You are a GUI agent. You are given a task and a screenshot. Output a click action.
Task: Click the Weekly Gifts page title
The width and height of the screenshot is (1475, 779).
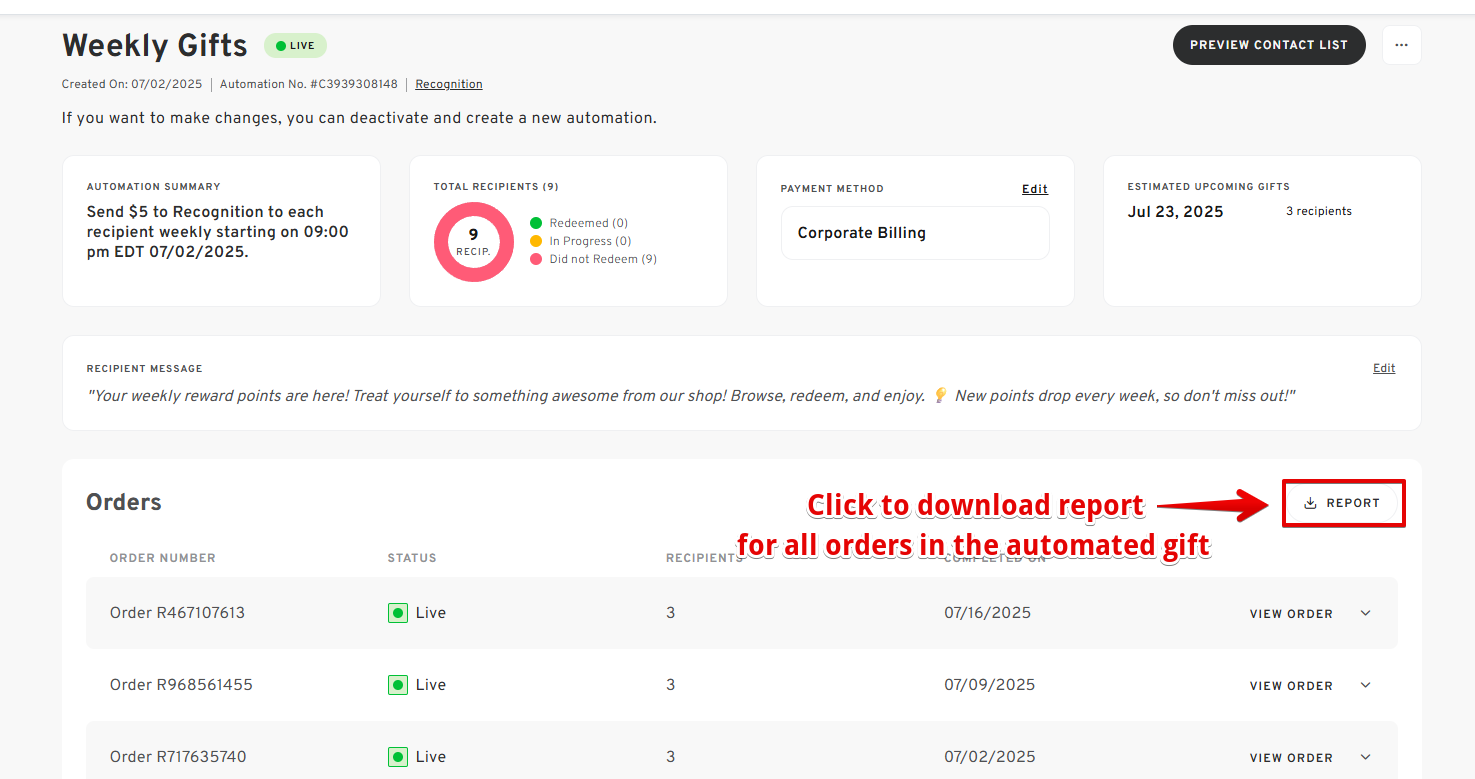coord(155,45)
